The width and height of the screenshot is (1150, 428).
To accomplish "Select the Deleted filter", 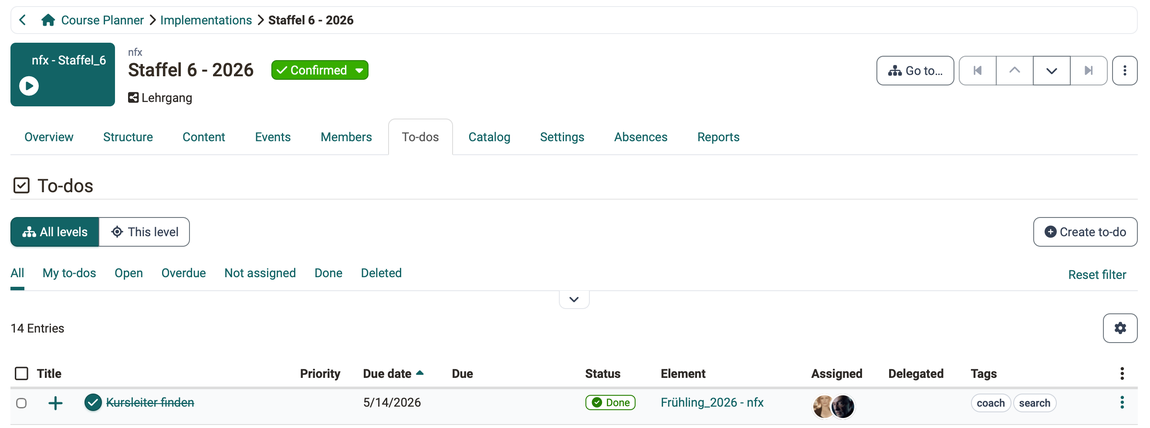I will click(381, 273).
